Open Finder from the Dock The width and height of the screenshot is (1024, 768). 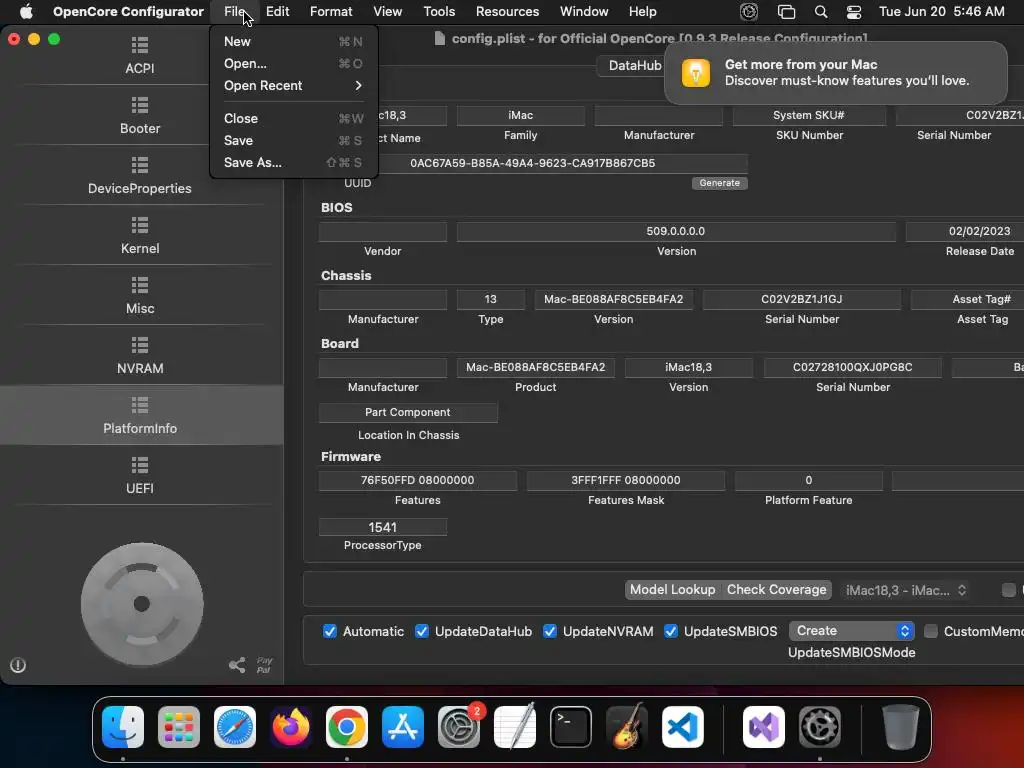coord(123,727)
